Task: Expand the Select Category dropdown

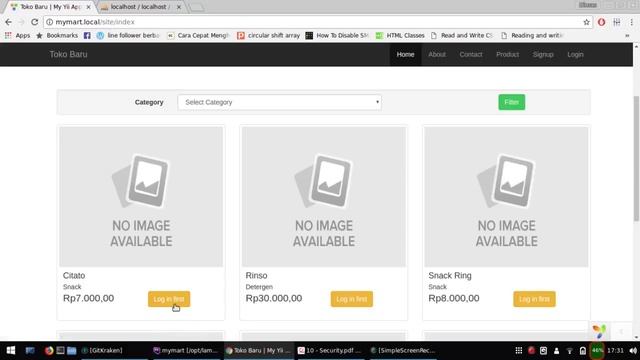Action: point(280,102)
